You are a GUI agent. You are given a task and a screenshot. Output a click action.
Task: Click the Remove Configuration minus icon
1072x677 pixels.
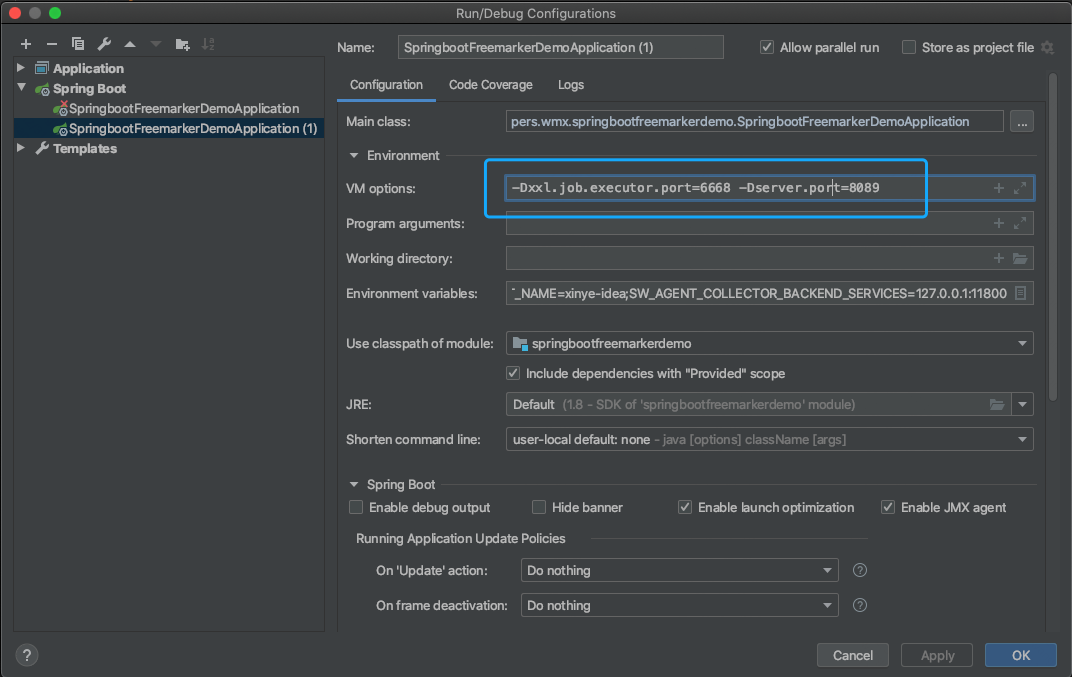(52, 44)
